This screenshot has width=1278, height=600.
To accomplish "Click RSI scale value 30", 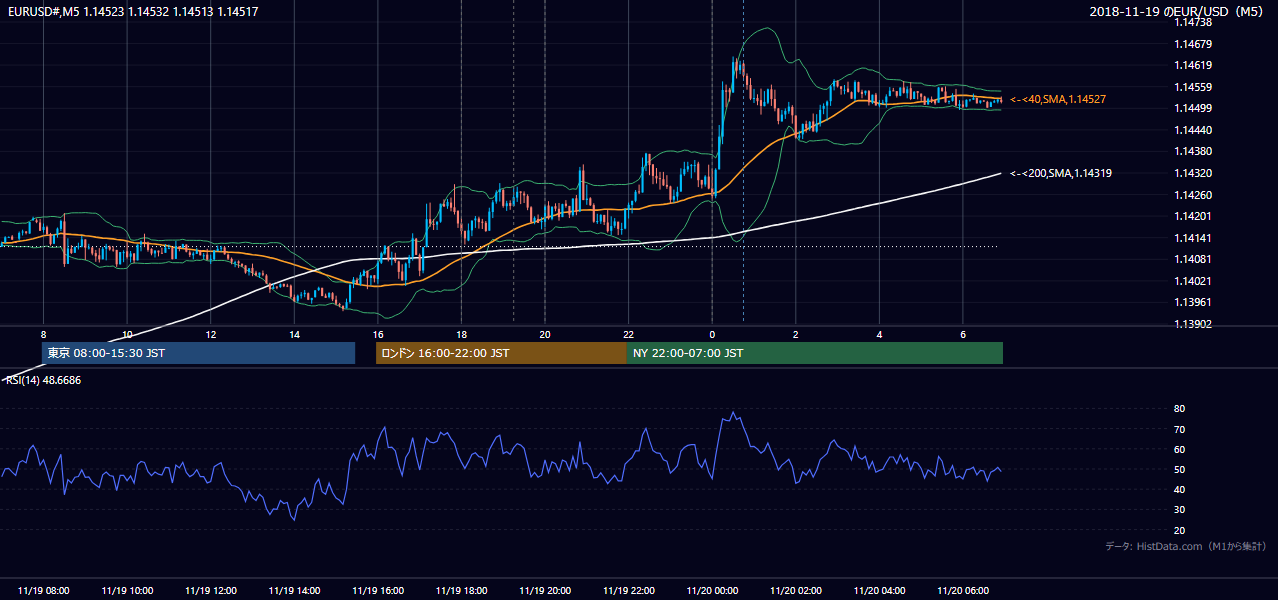I will pos(1179,510).
